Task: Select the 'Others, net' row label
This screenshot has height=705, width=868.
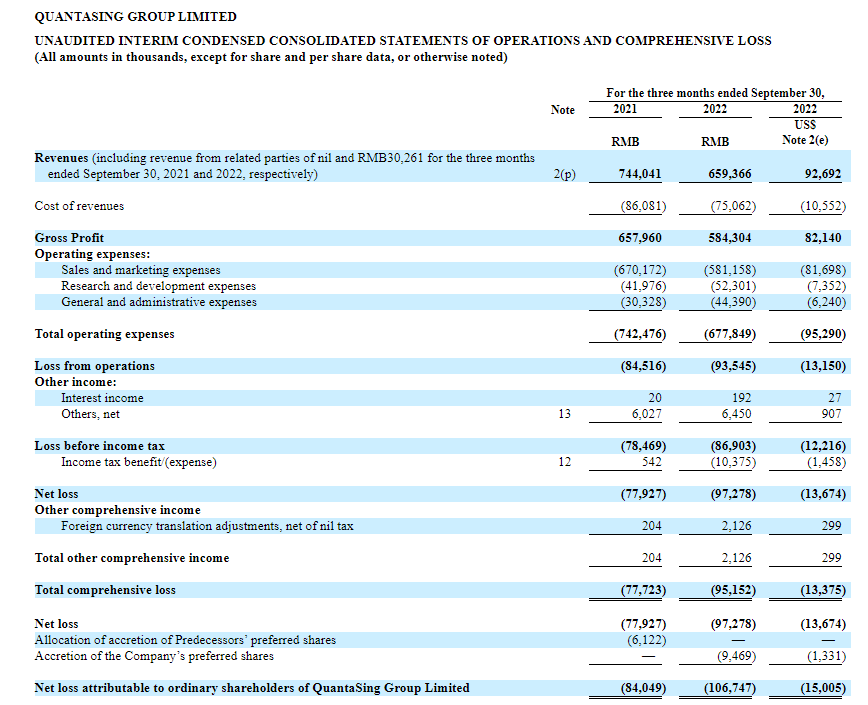Action: [90, 414]
